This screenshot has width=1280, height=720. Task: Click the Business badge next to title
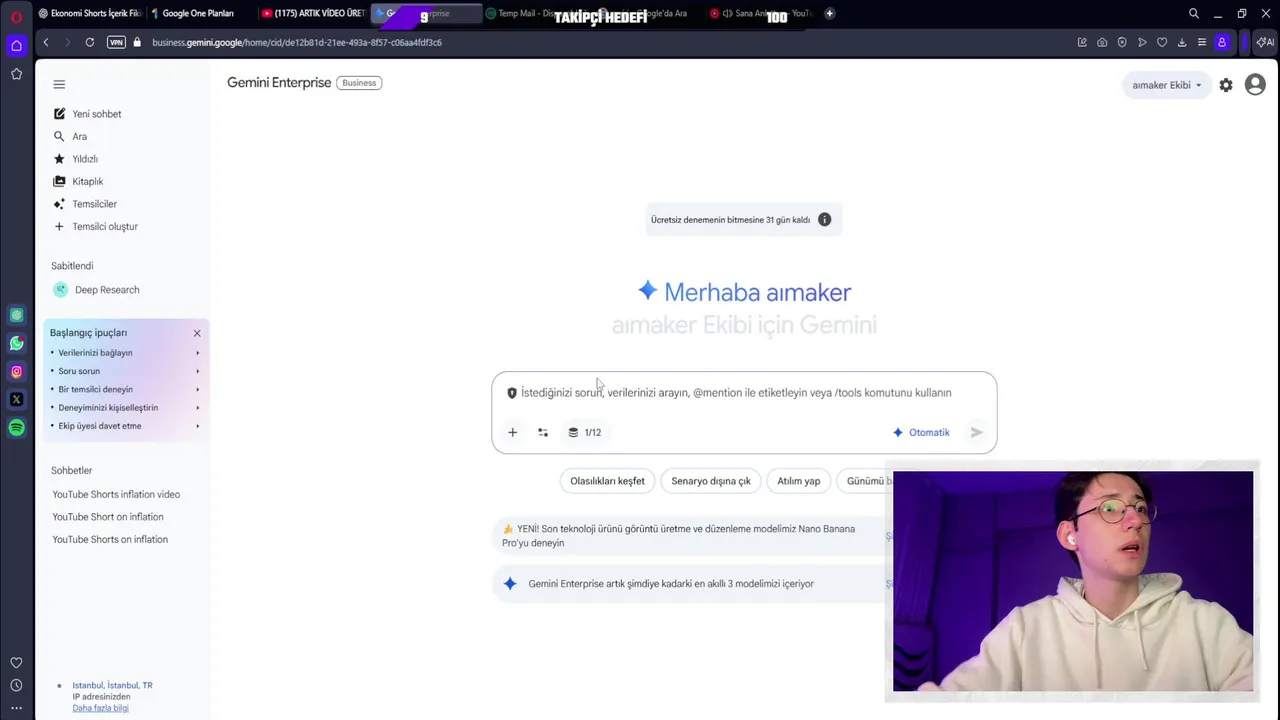click(x=359, y=83)
